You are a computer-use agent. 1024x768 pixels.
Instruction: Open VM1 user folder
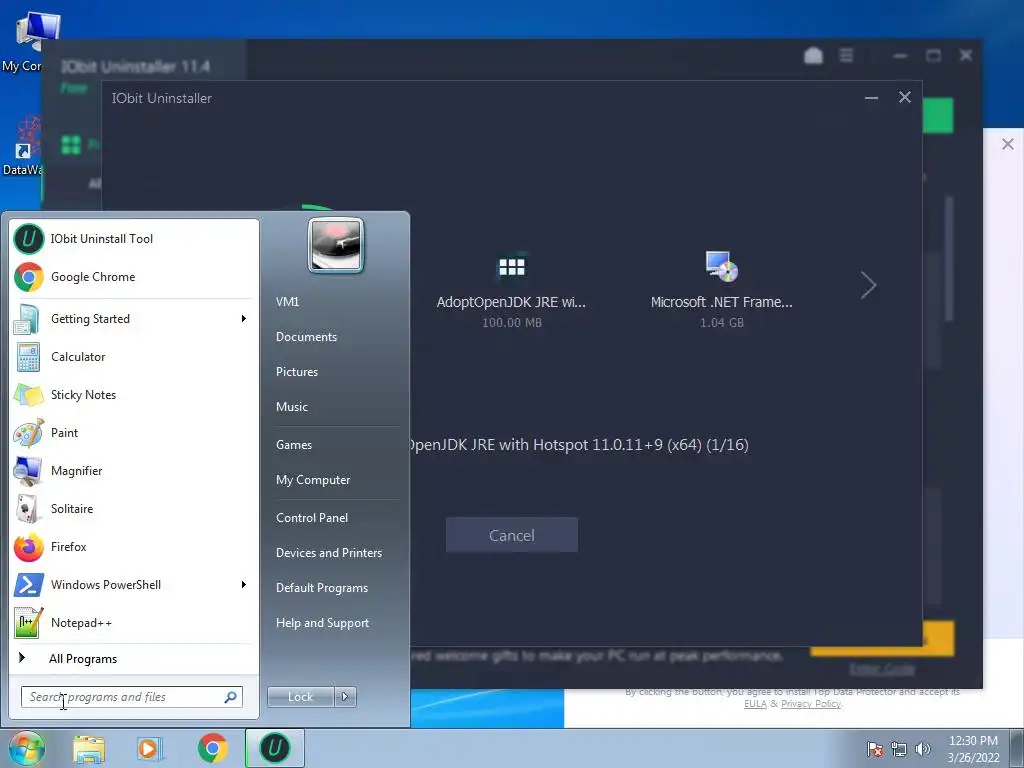point(287,302)
